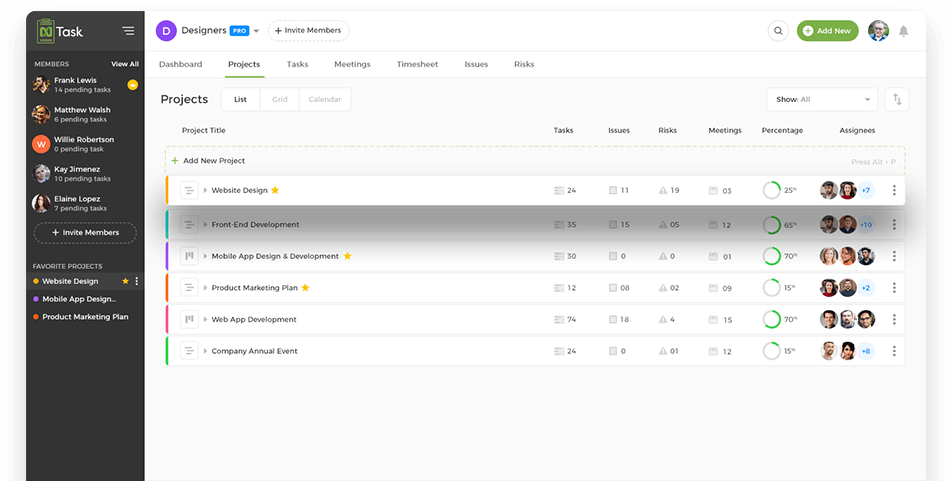Image resolution: width=952 pixels, height=481 pixels.
Task: Click risks icon in Product Marketing Plan row
Action: click(663, 288)
